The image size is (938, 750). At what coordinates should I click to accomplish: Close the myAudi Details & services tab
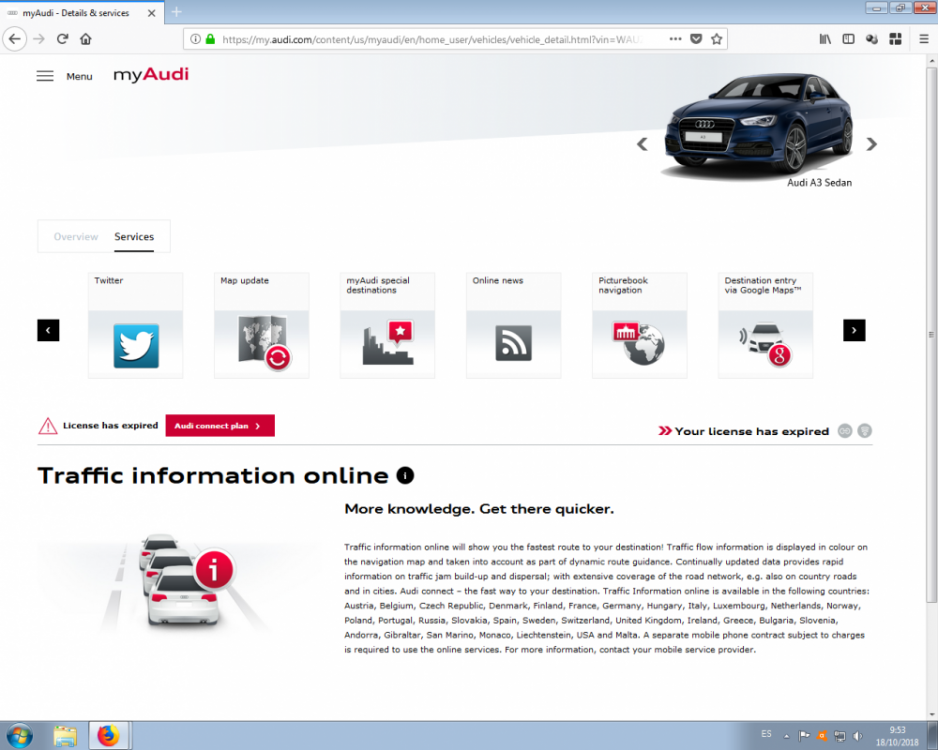click(x=152, y=13)
